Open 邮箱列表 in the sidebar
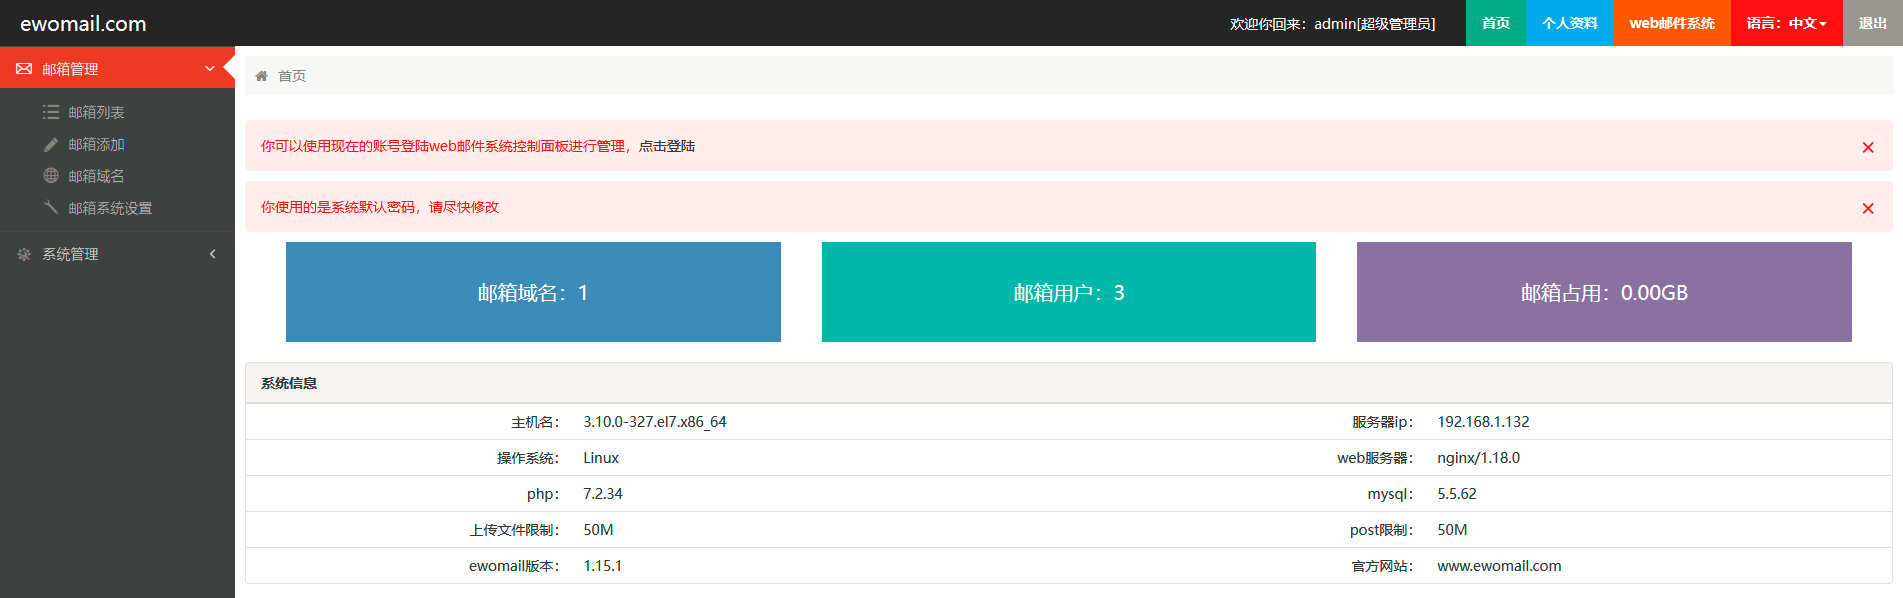The width and height of the screenshot is (1903, 598). [x=96, y=112]
